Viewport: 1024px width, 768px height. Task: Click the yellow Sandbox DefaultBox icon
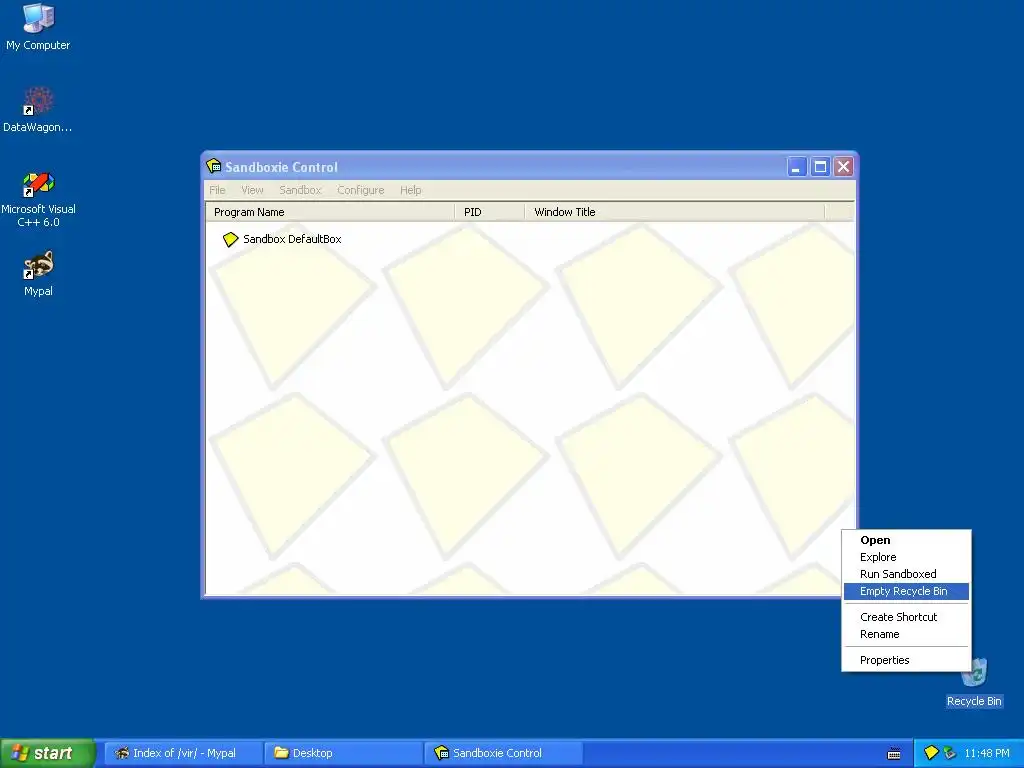coord(230,240)
